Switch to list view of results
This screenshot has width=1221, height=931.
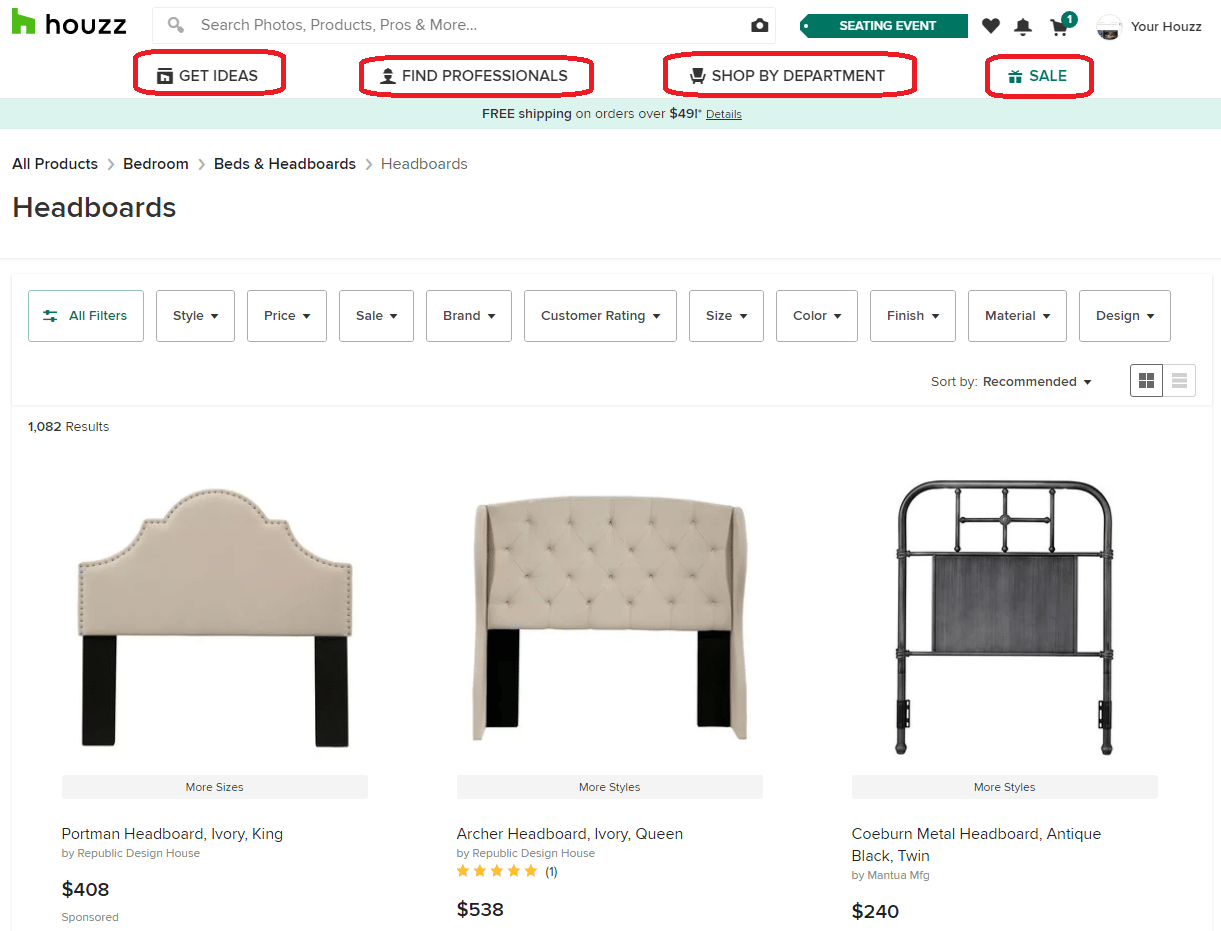pyautogui.click(x=1179, y=381)
